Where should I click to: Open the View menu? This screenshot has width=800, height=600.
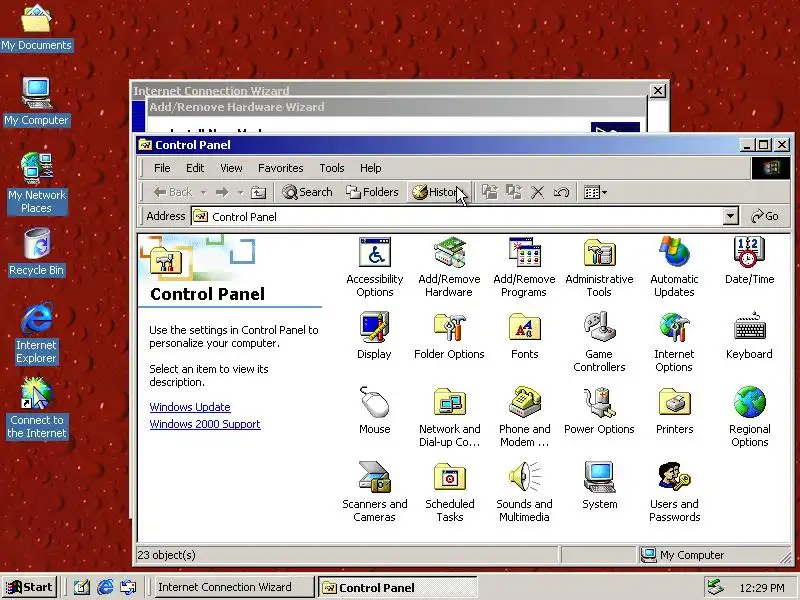click(231, 168)
